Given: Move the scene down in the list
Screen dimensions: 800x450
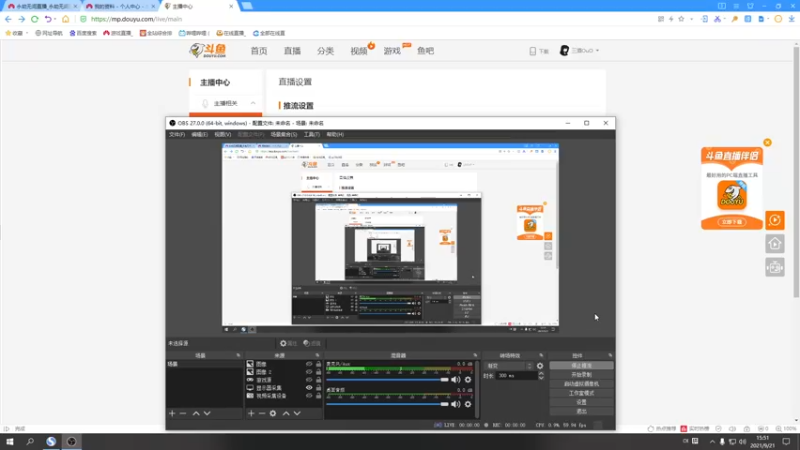Looking at the screenshot, I should click(207, 413).
